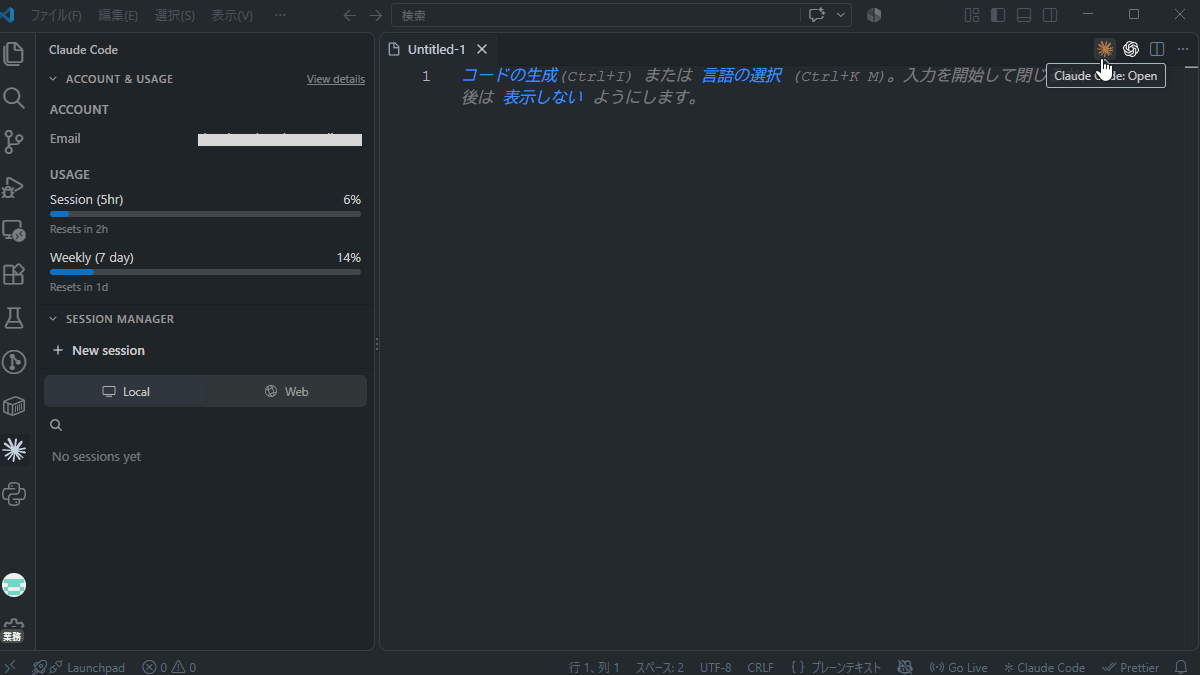Click 行 1、列 1 cursor position
Viewport: 1200px width, 675px height.
(594, 667)
